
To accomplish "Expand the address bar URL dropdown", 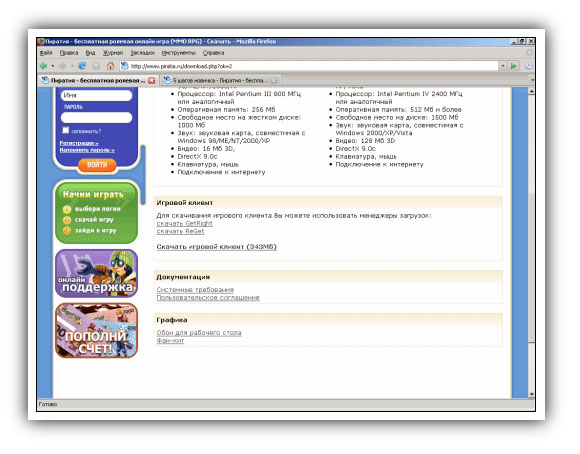I will (x=503, y=66).
